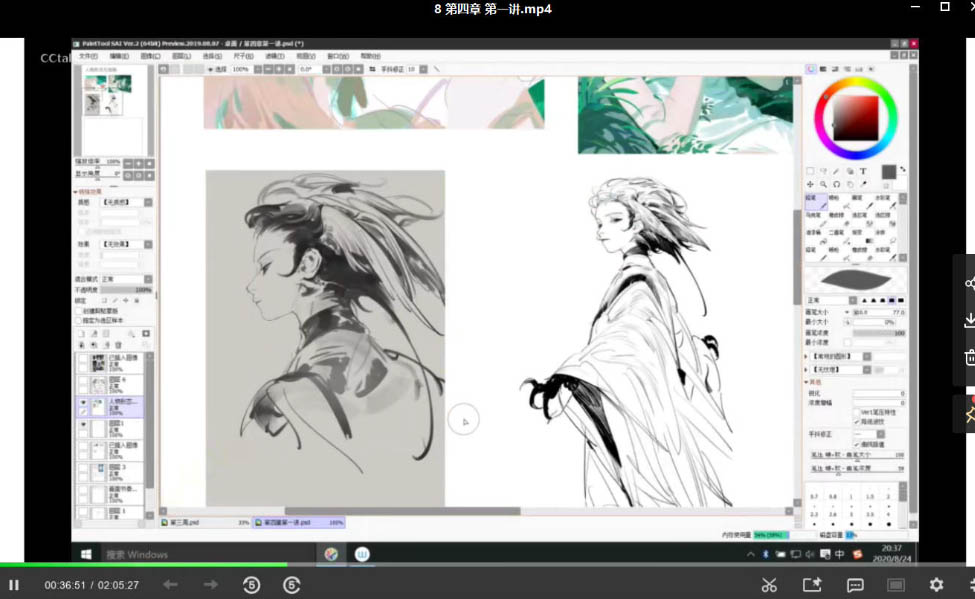Delete layer trash icon in layer panel

[x=118, y=345]
